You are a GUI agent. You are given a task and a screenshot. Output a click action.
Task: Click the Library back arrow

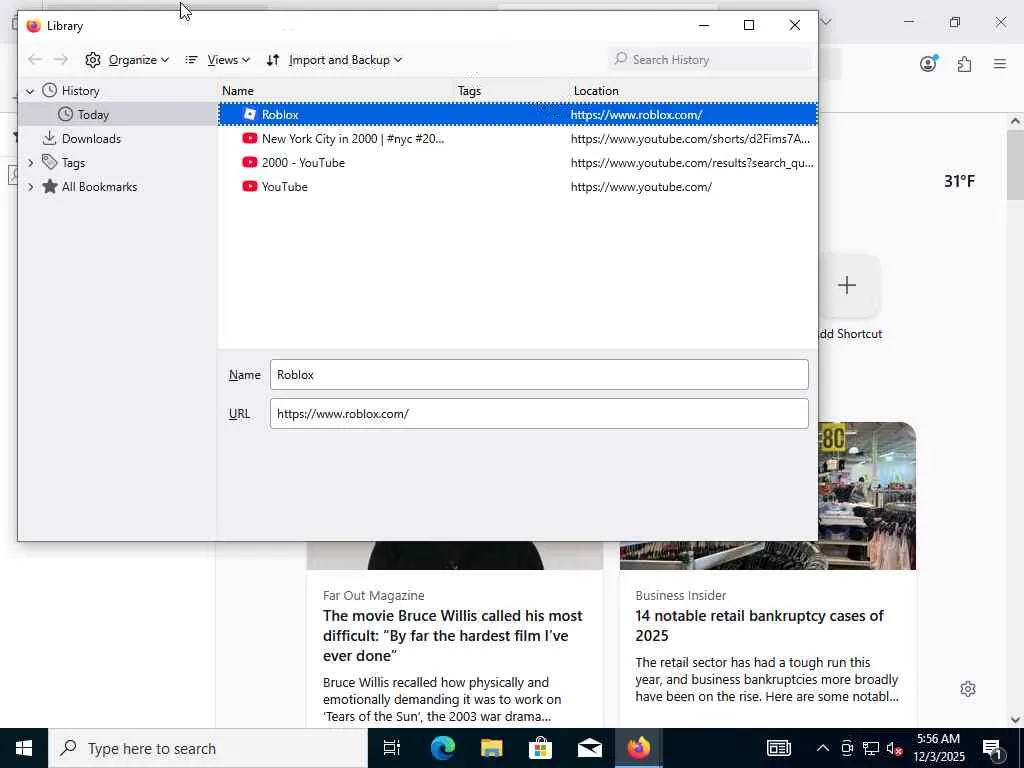[35, 60]
